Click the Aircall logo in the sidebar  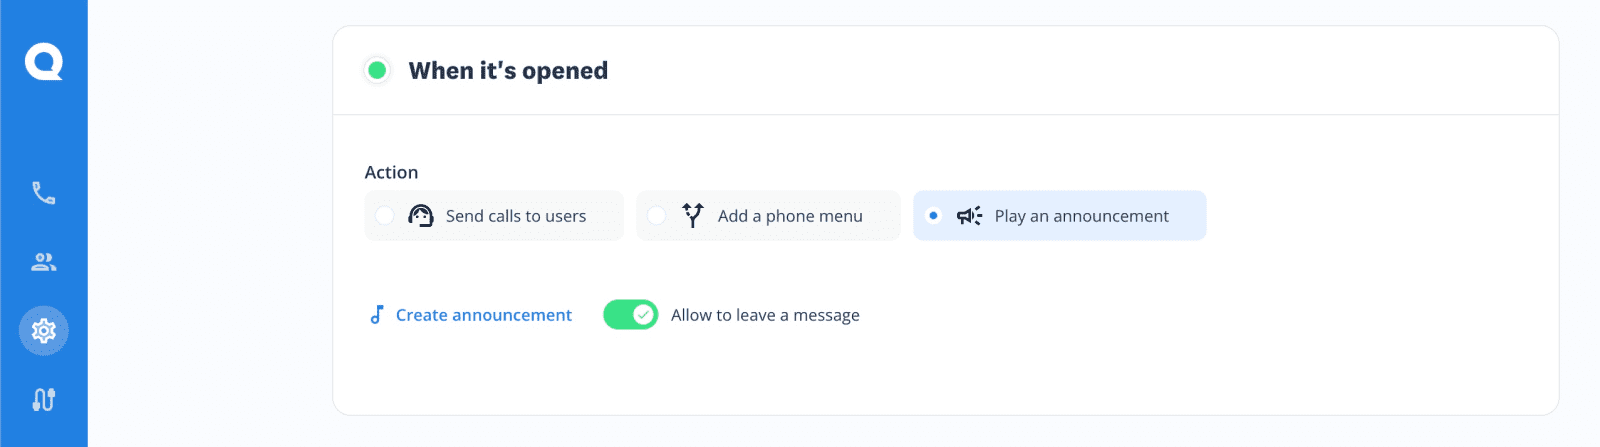[44, 63]
